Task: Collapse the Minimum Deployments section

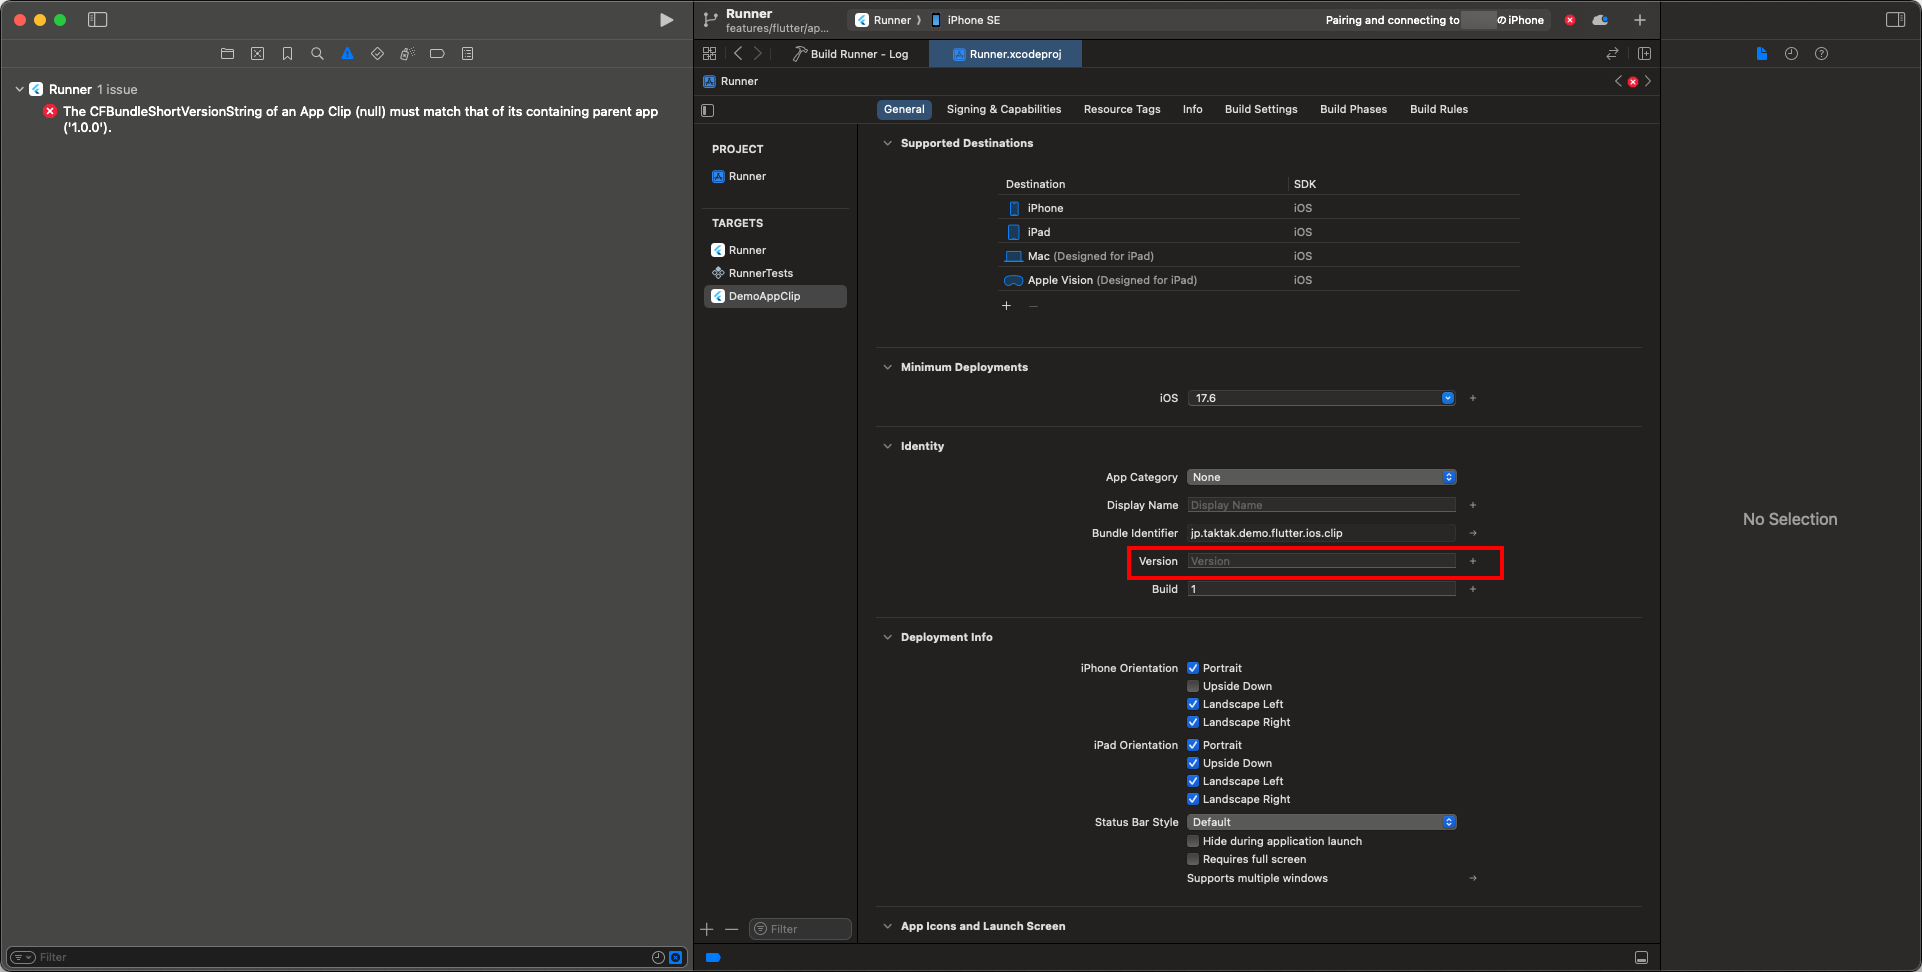Action: [887, 367]
